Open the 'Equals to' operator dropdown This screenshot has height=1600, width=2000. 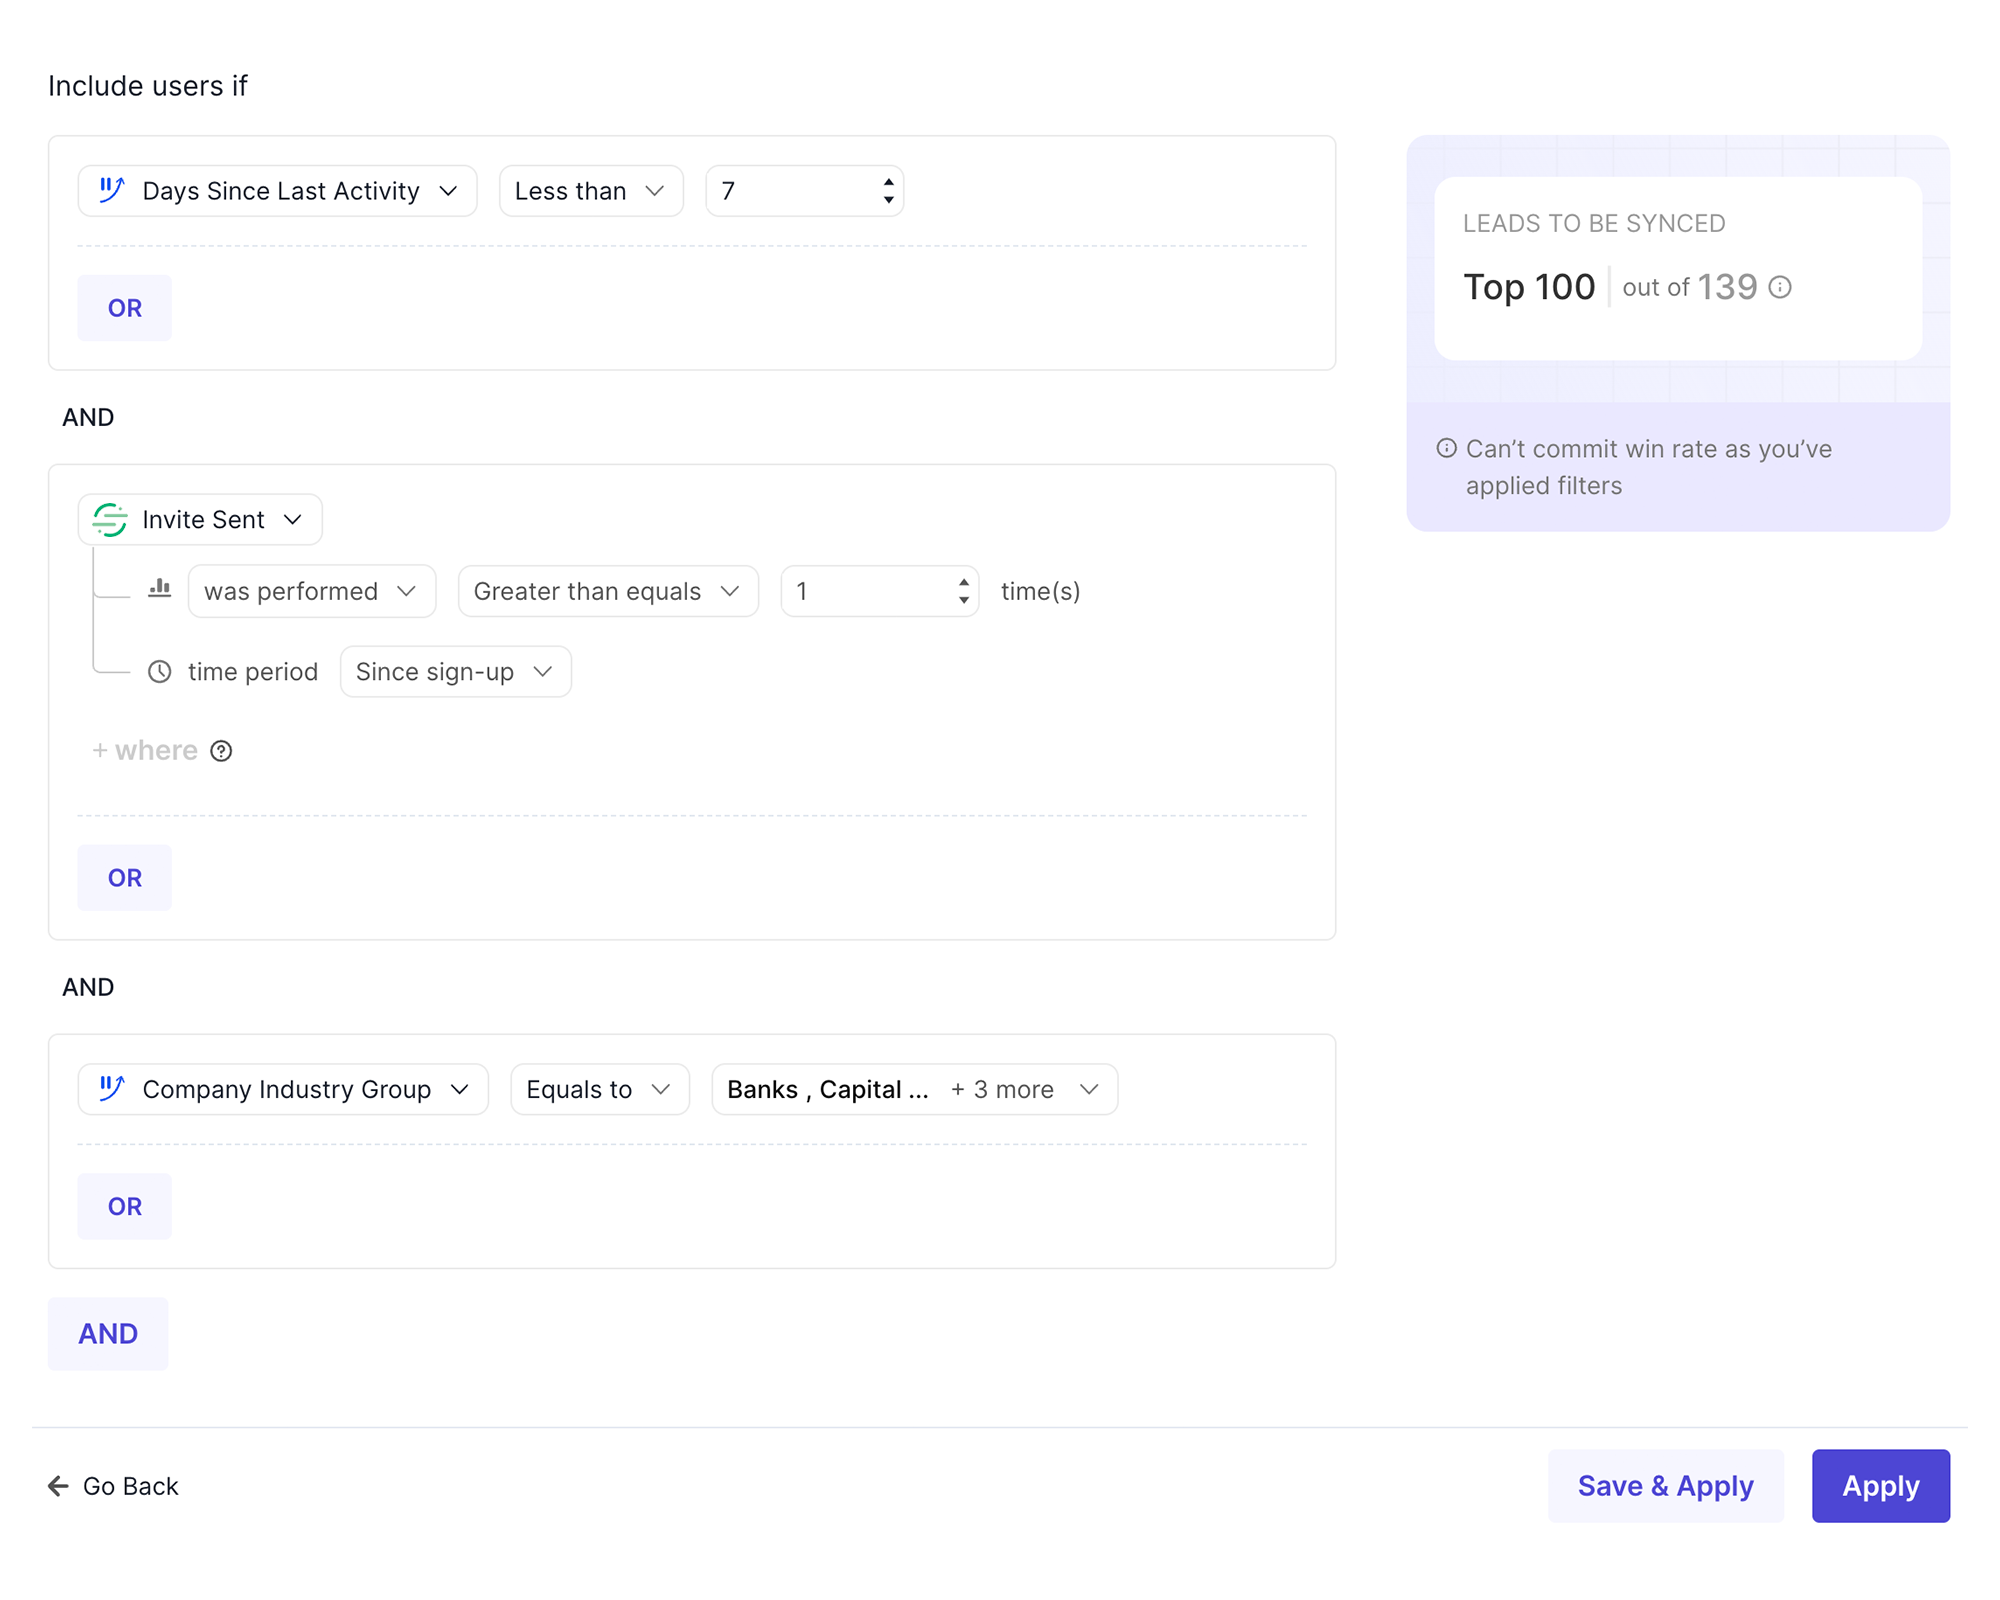tap(599, 1089)
